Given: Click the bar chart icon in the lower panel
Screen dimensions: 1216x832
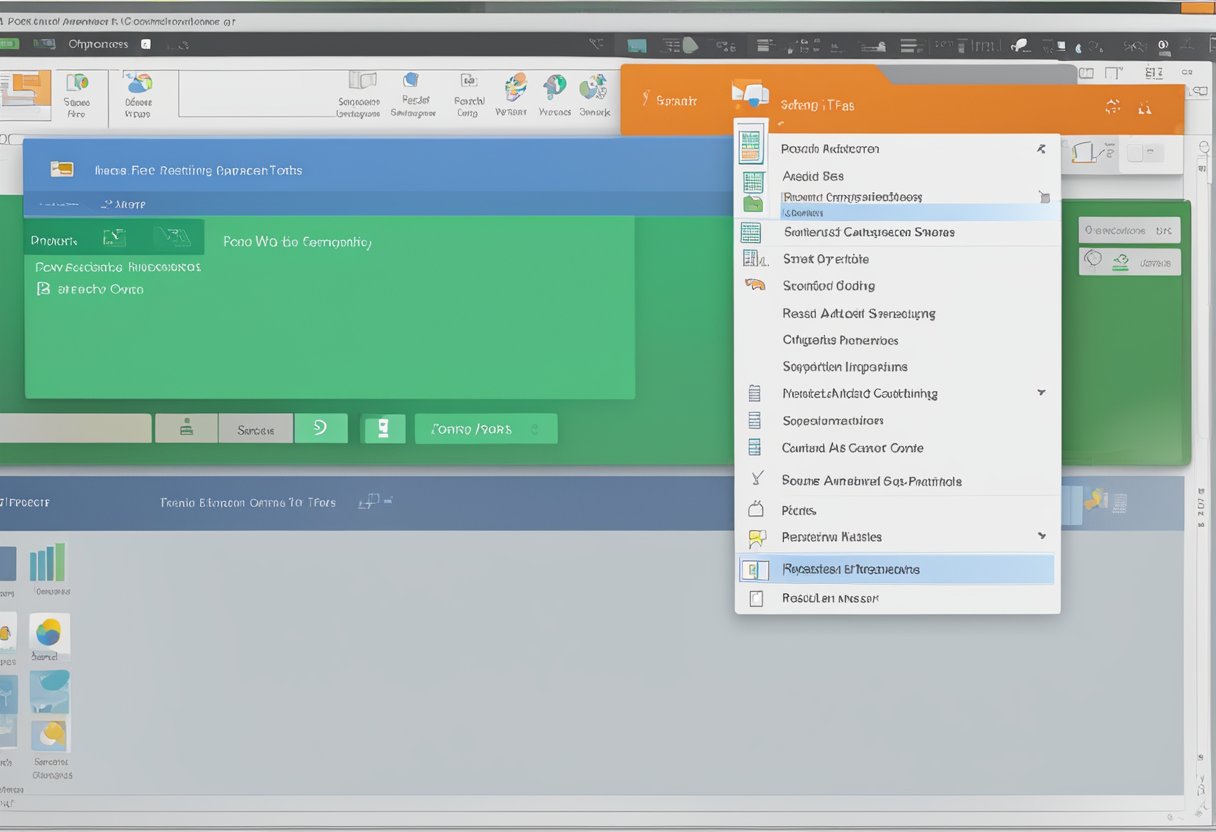Looking at the screenshot, I should (46, 563).
